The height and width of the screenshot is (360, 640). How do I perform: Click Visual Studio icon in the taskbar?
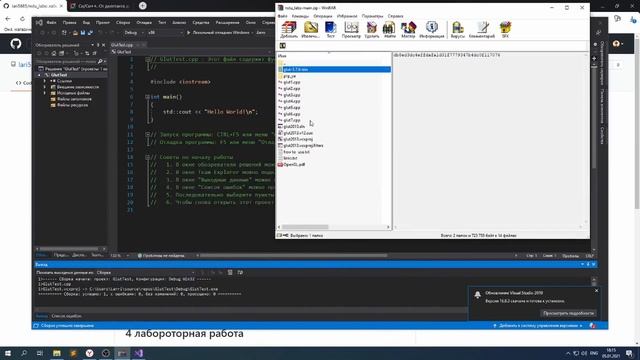point(138,353)
